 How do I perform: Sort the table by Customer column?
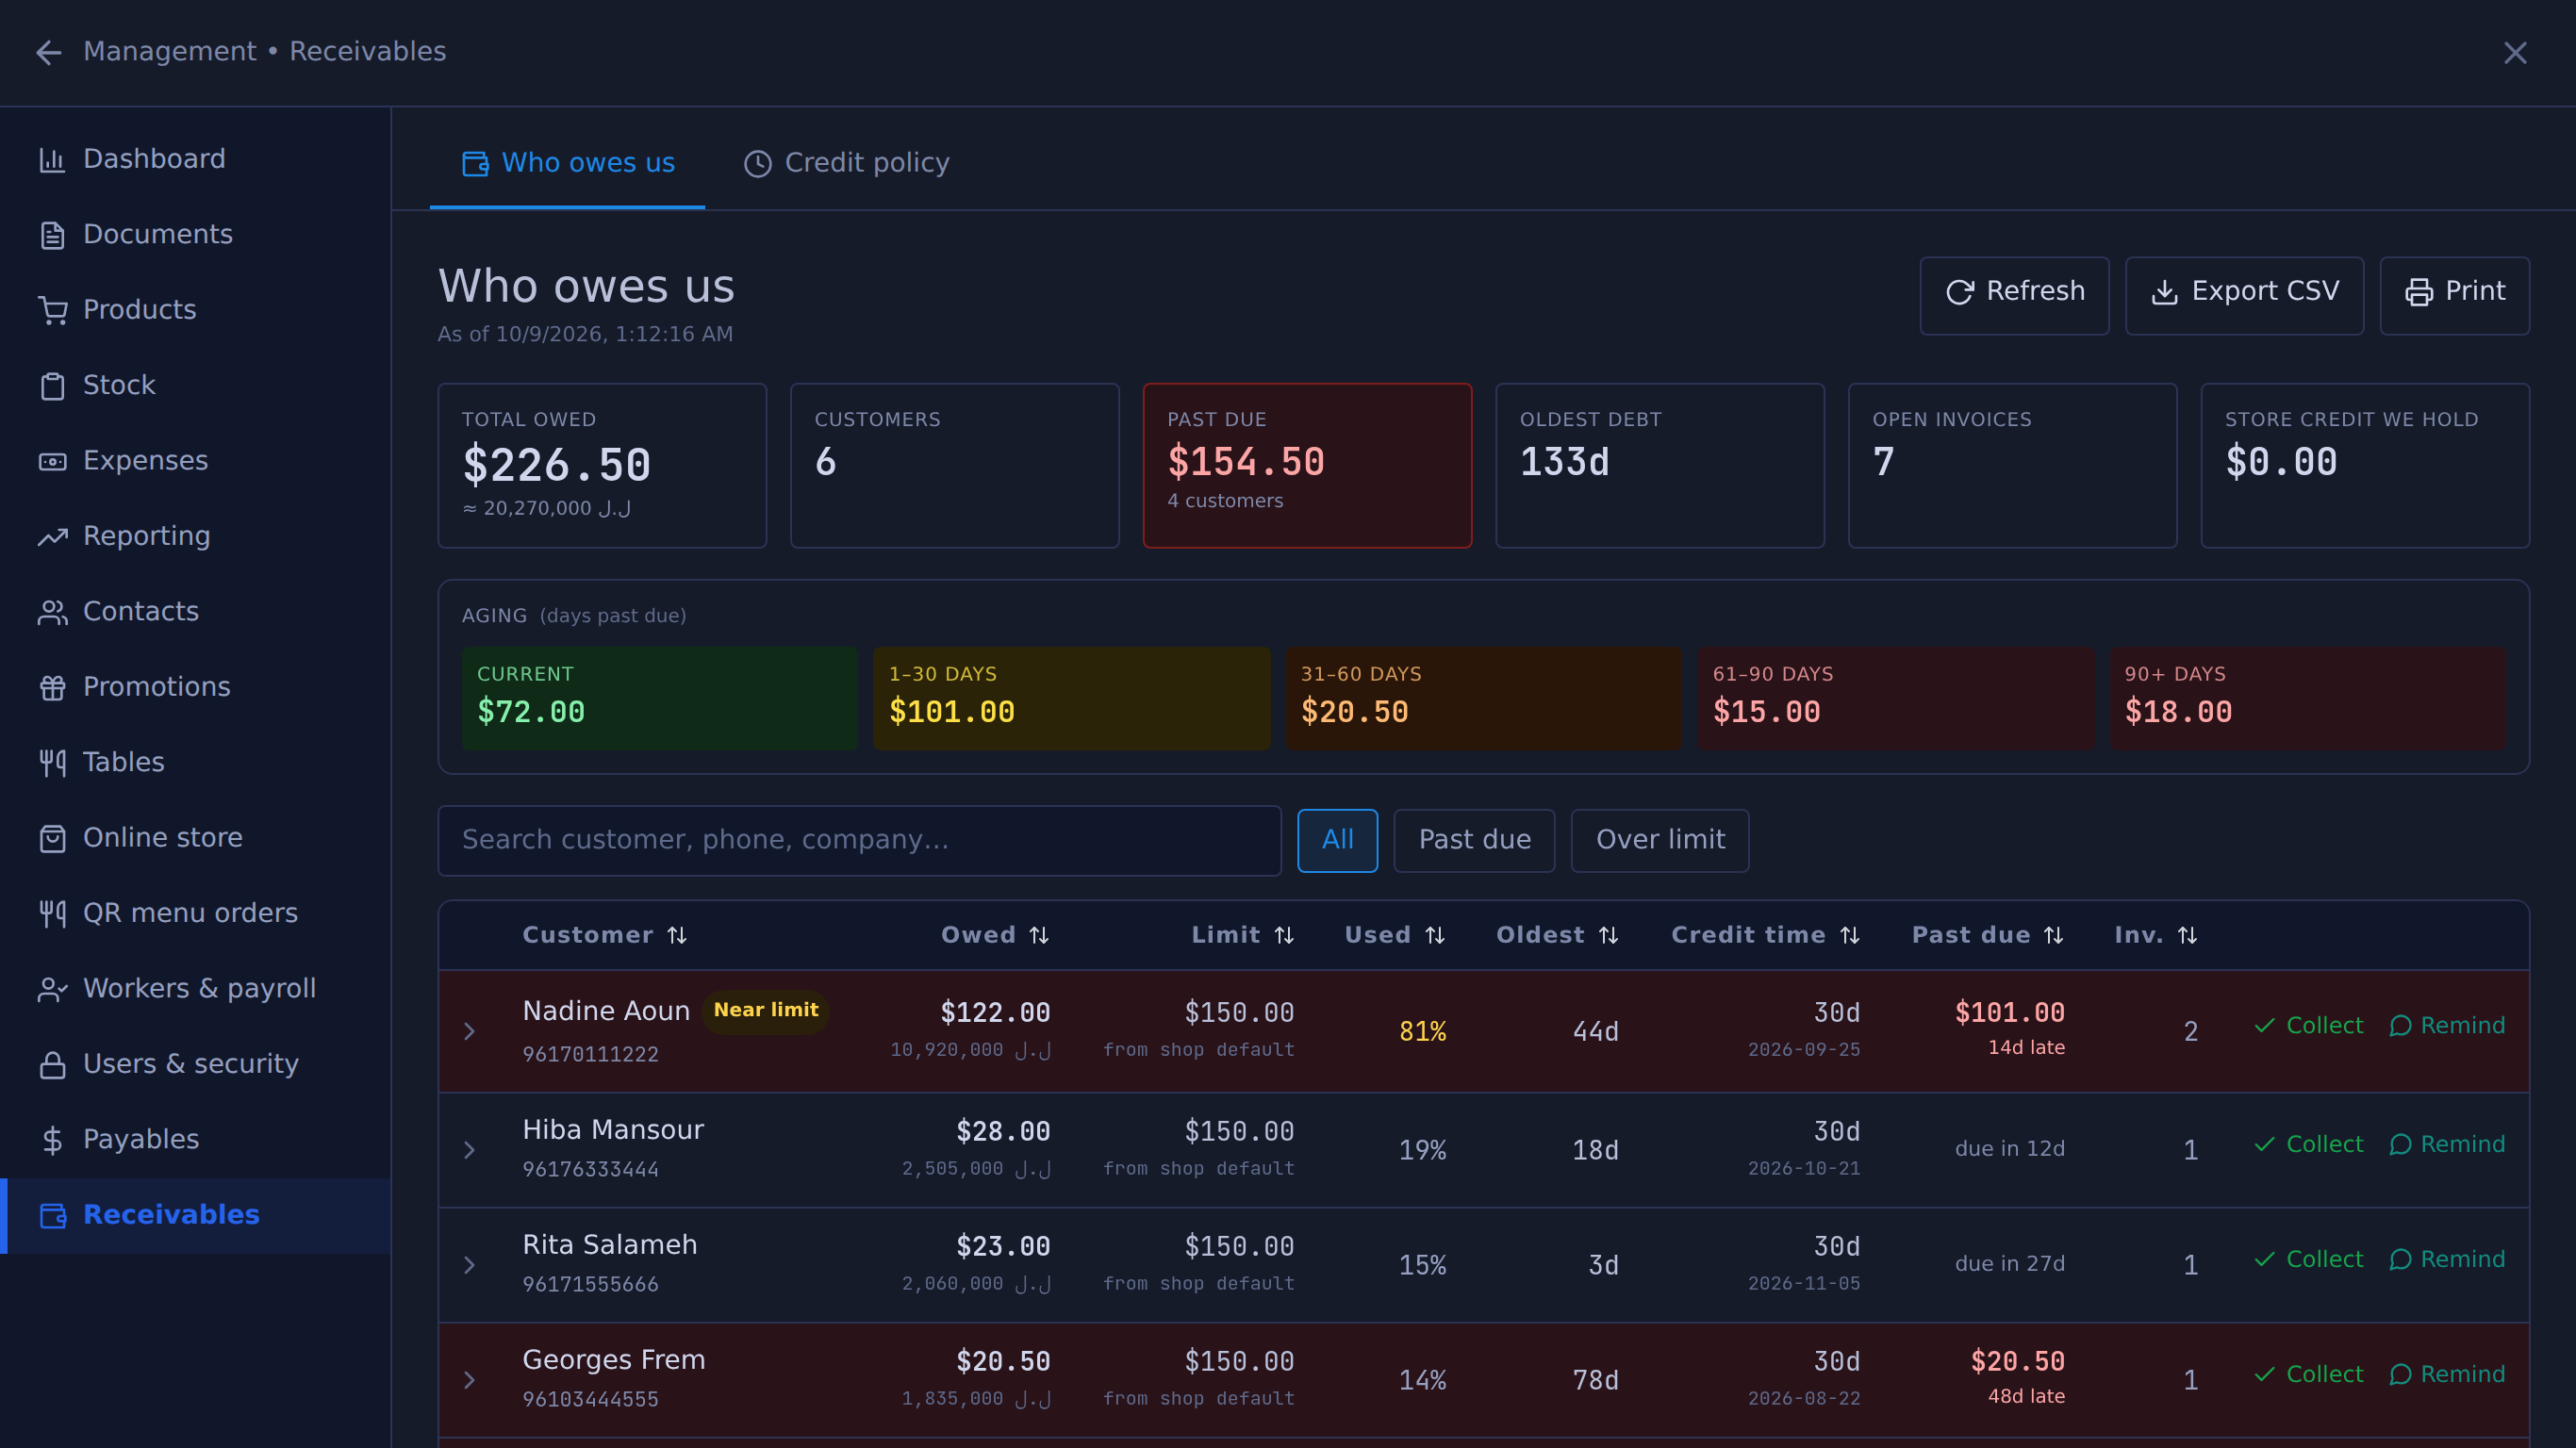[x=605, y=935]
